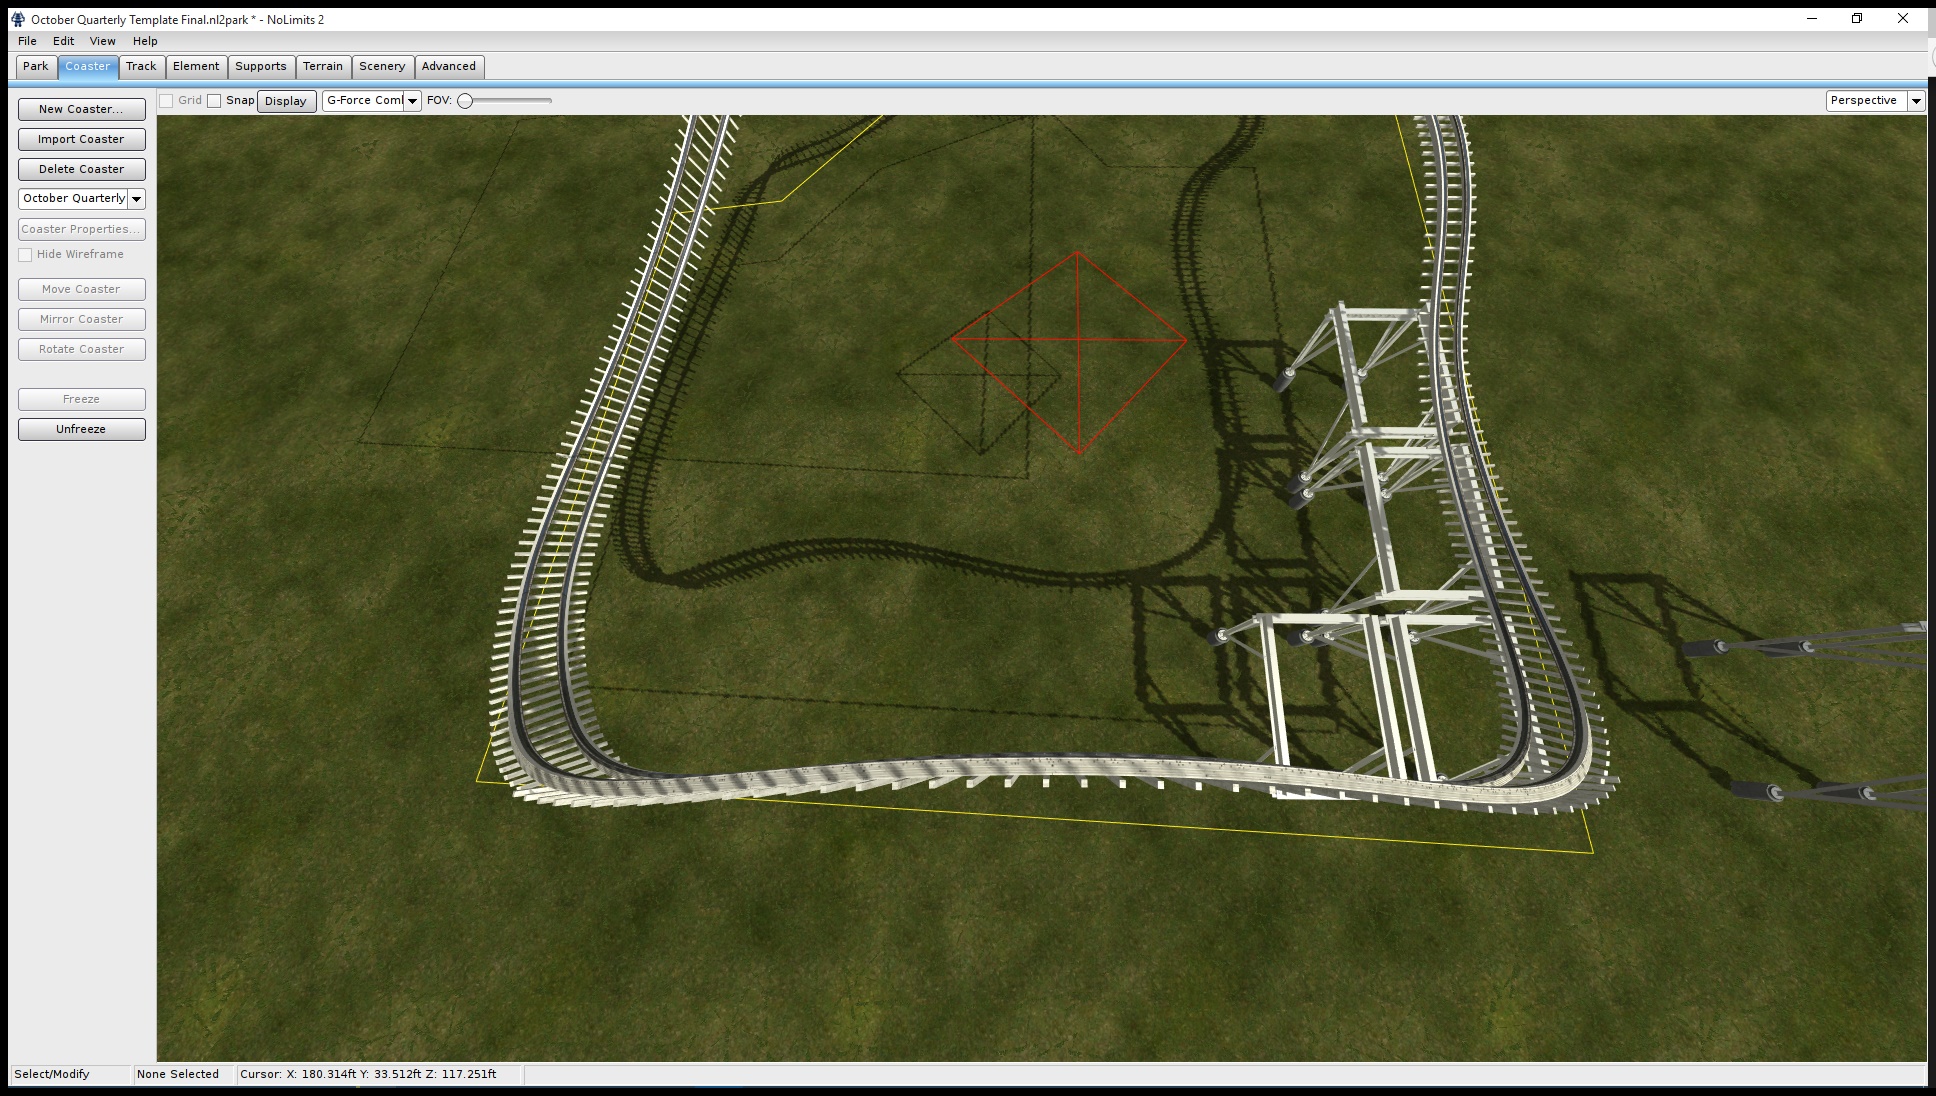Image resolution: width=1936 pixels, height=1096 pixels.
Task: Click the Delete Coaster button
Action: coord(81,169)
